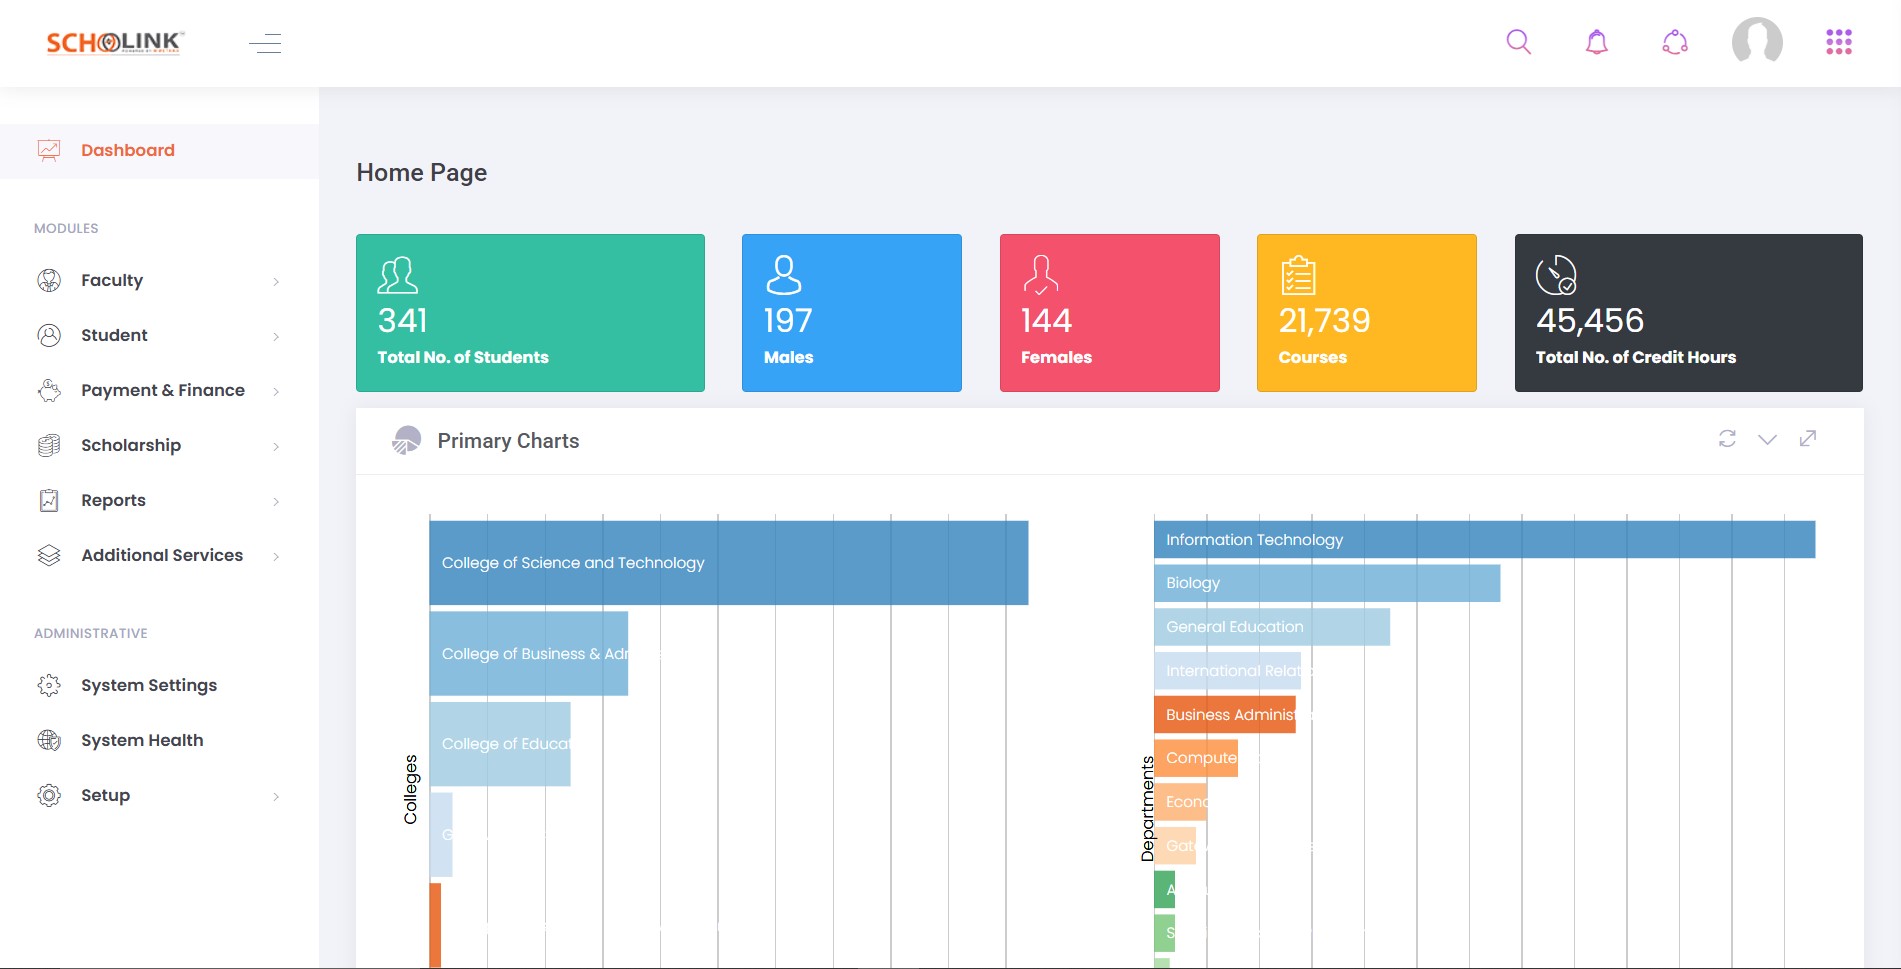Open the Reports module
Viewport: 1901px width, 969px height.
click(113, 500)
